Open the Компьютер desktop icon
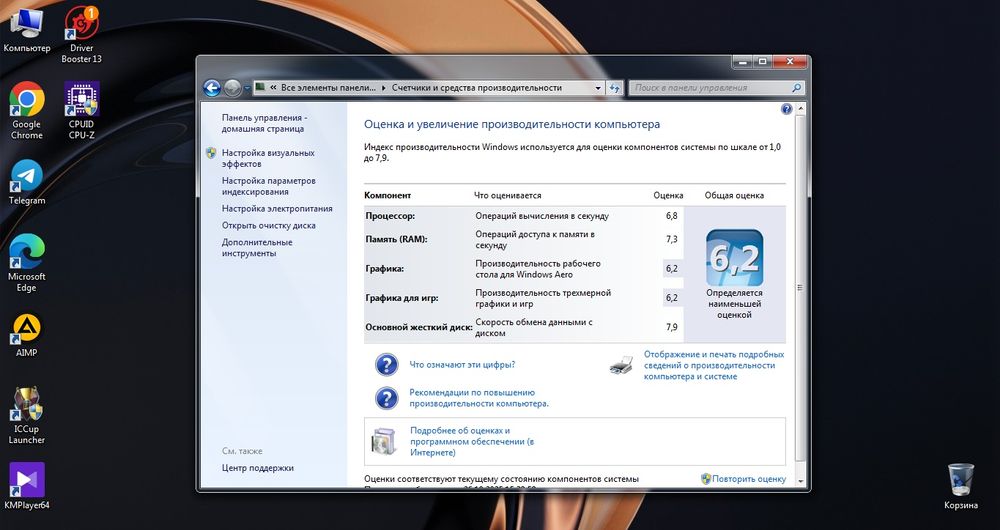 click(26, 30)
